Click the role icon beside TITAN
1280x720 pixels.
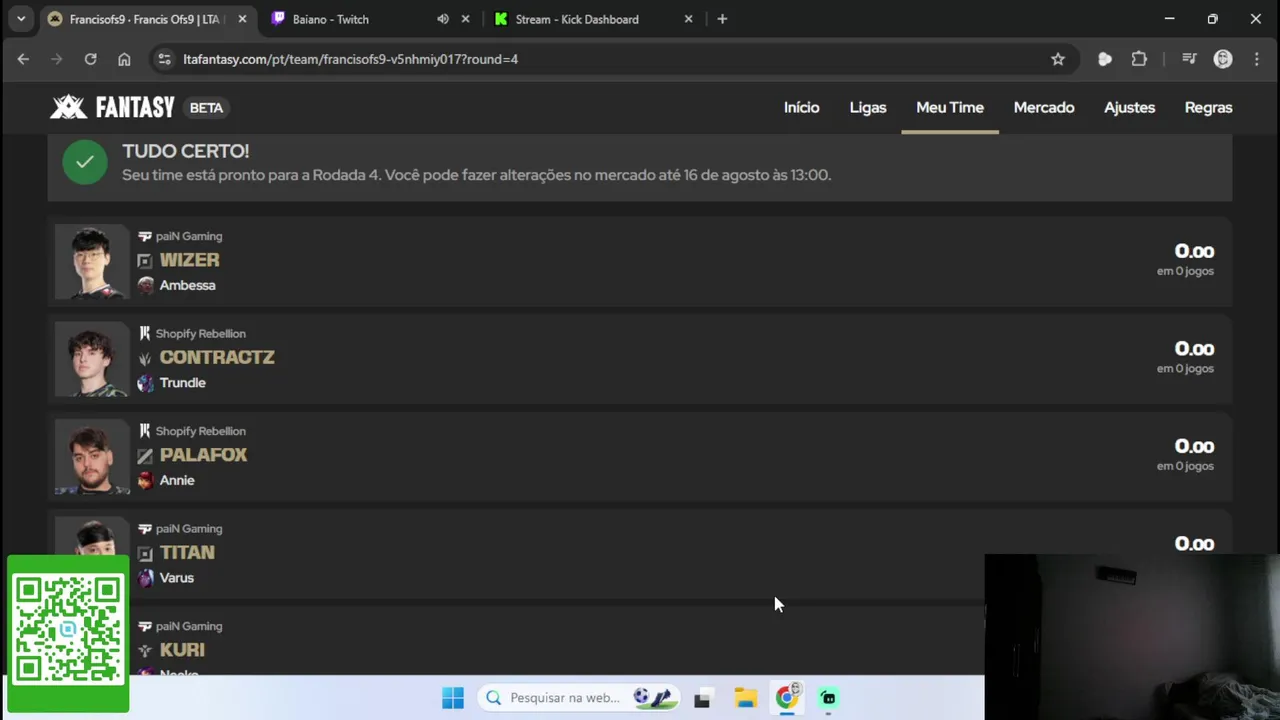(x=145, y=553)
